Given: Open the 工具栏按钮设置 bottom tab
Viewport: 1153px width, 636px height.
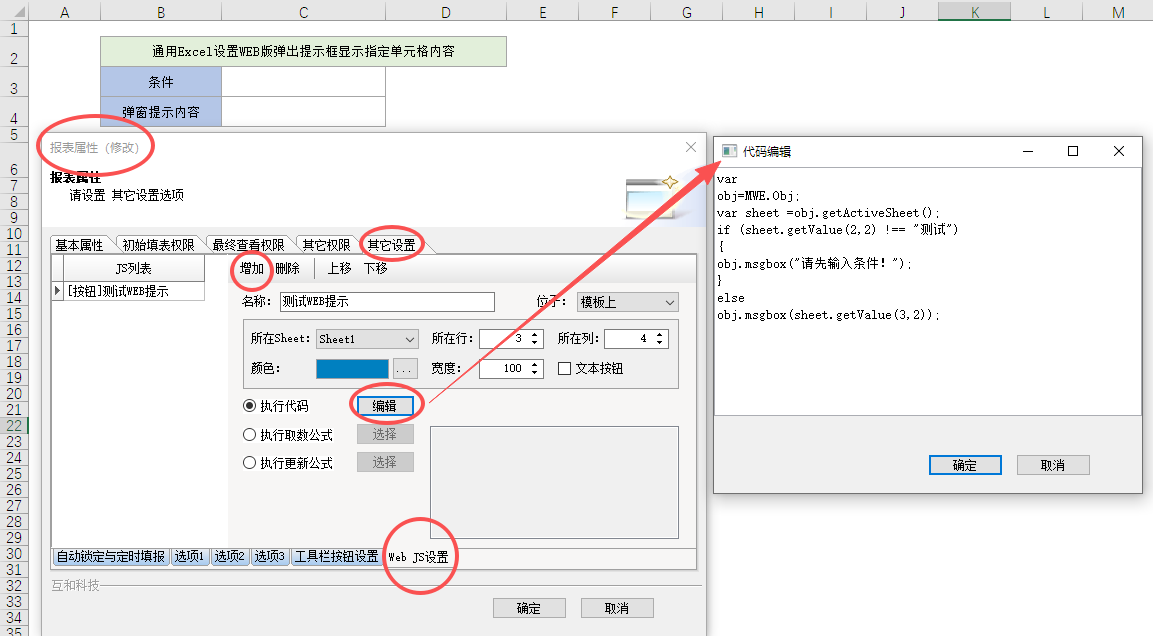Looking at the screenshot, I should pyautogui.click(x=336, y=557).
